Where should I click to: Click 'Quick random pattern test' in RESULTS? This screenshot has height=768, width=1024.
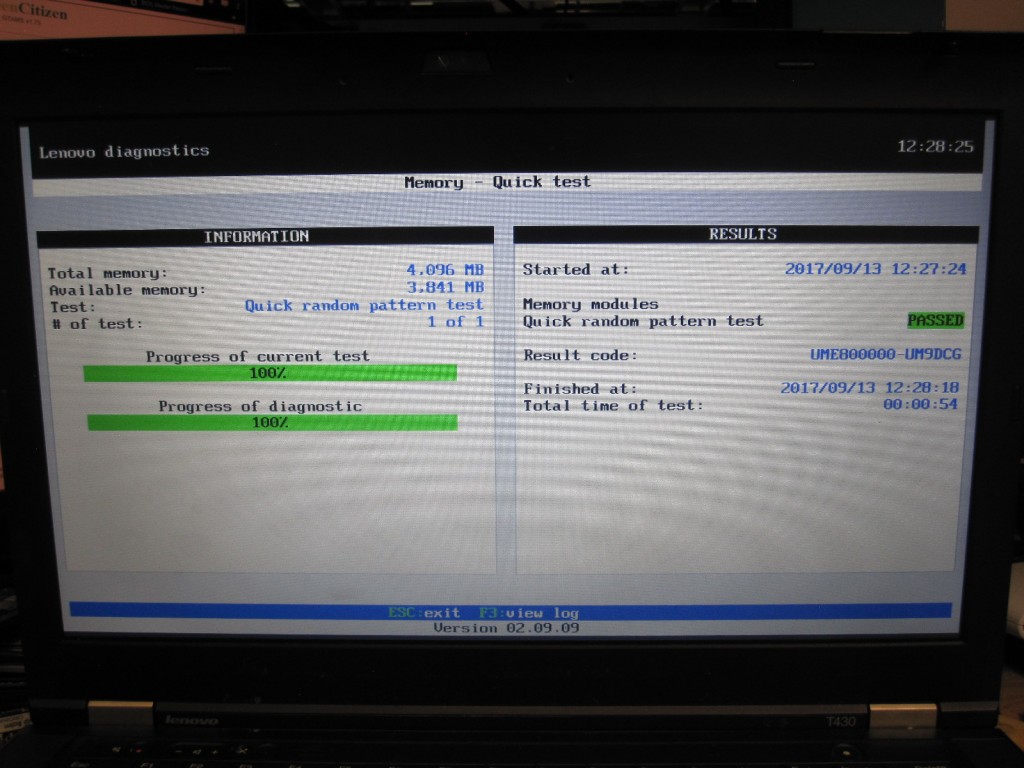(643, 321)
